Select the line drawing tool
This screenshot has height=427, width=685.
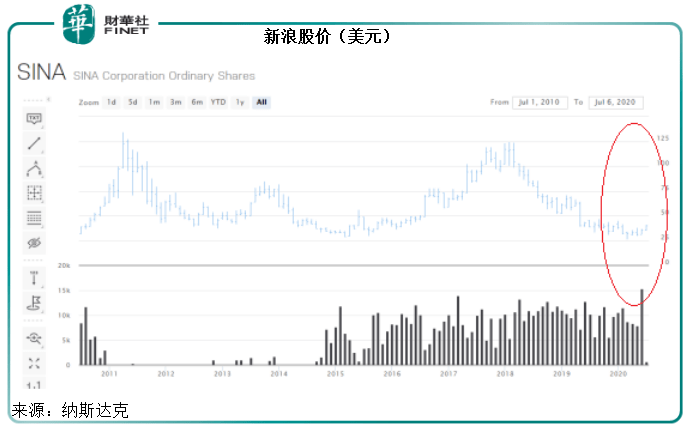[x=34, y=143]
